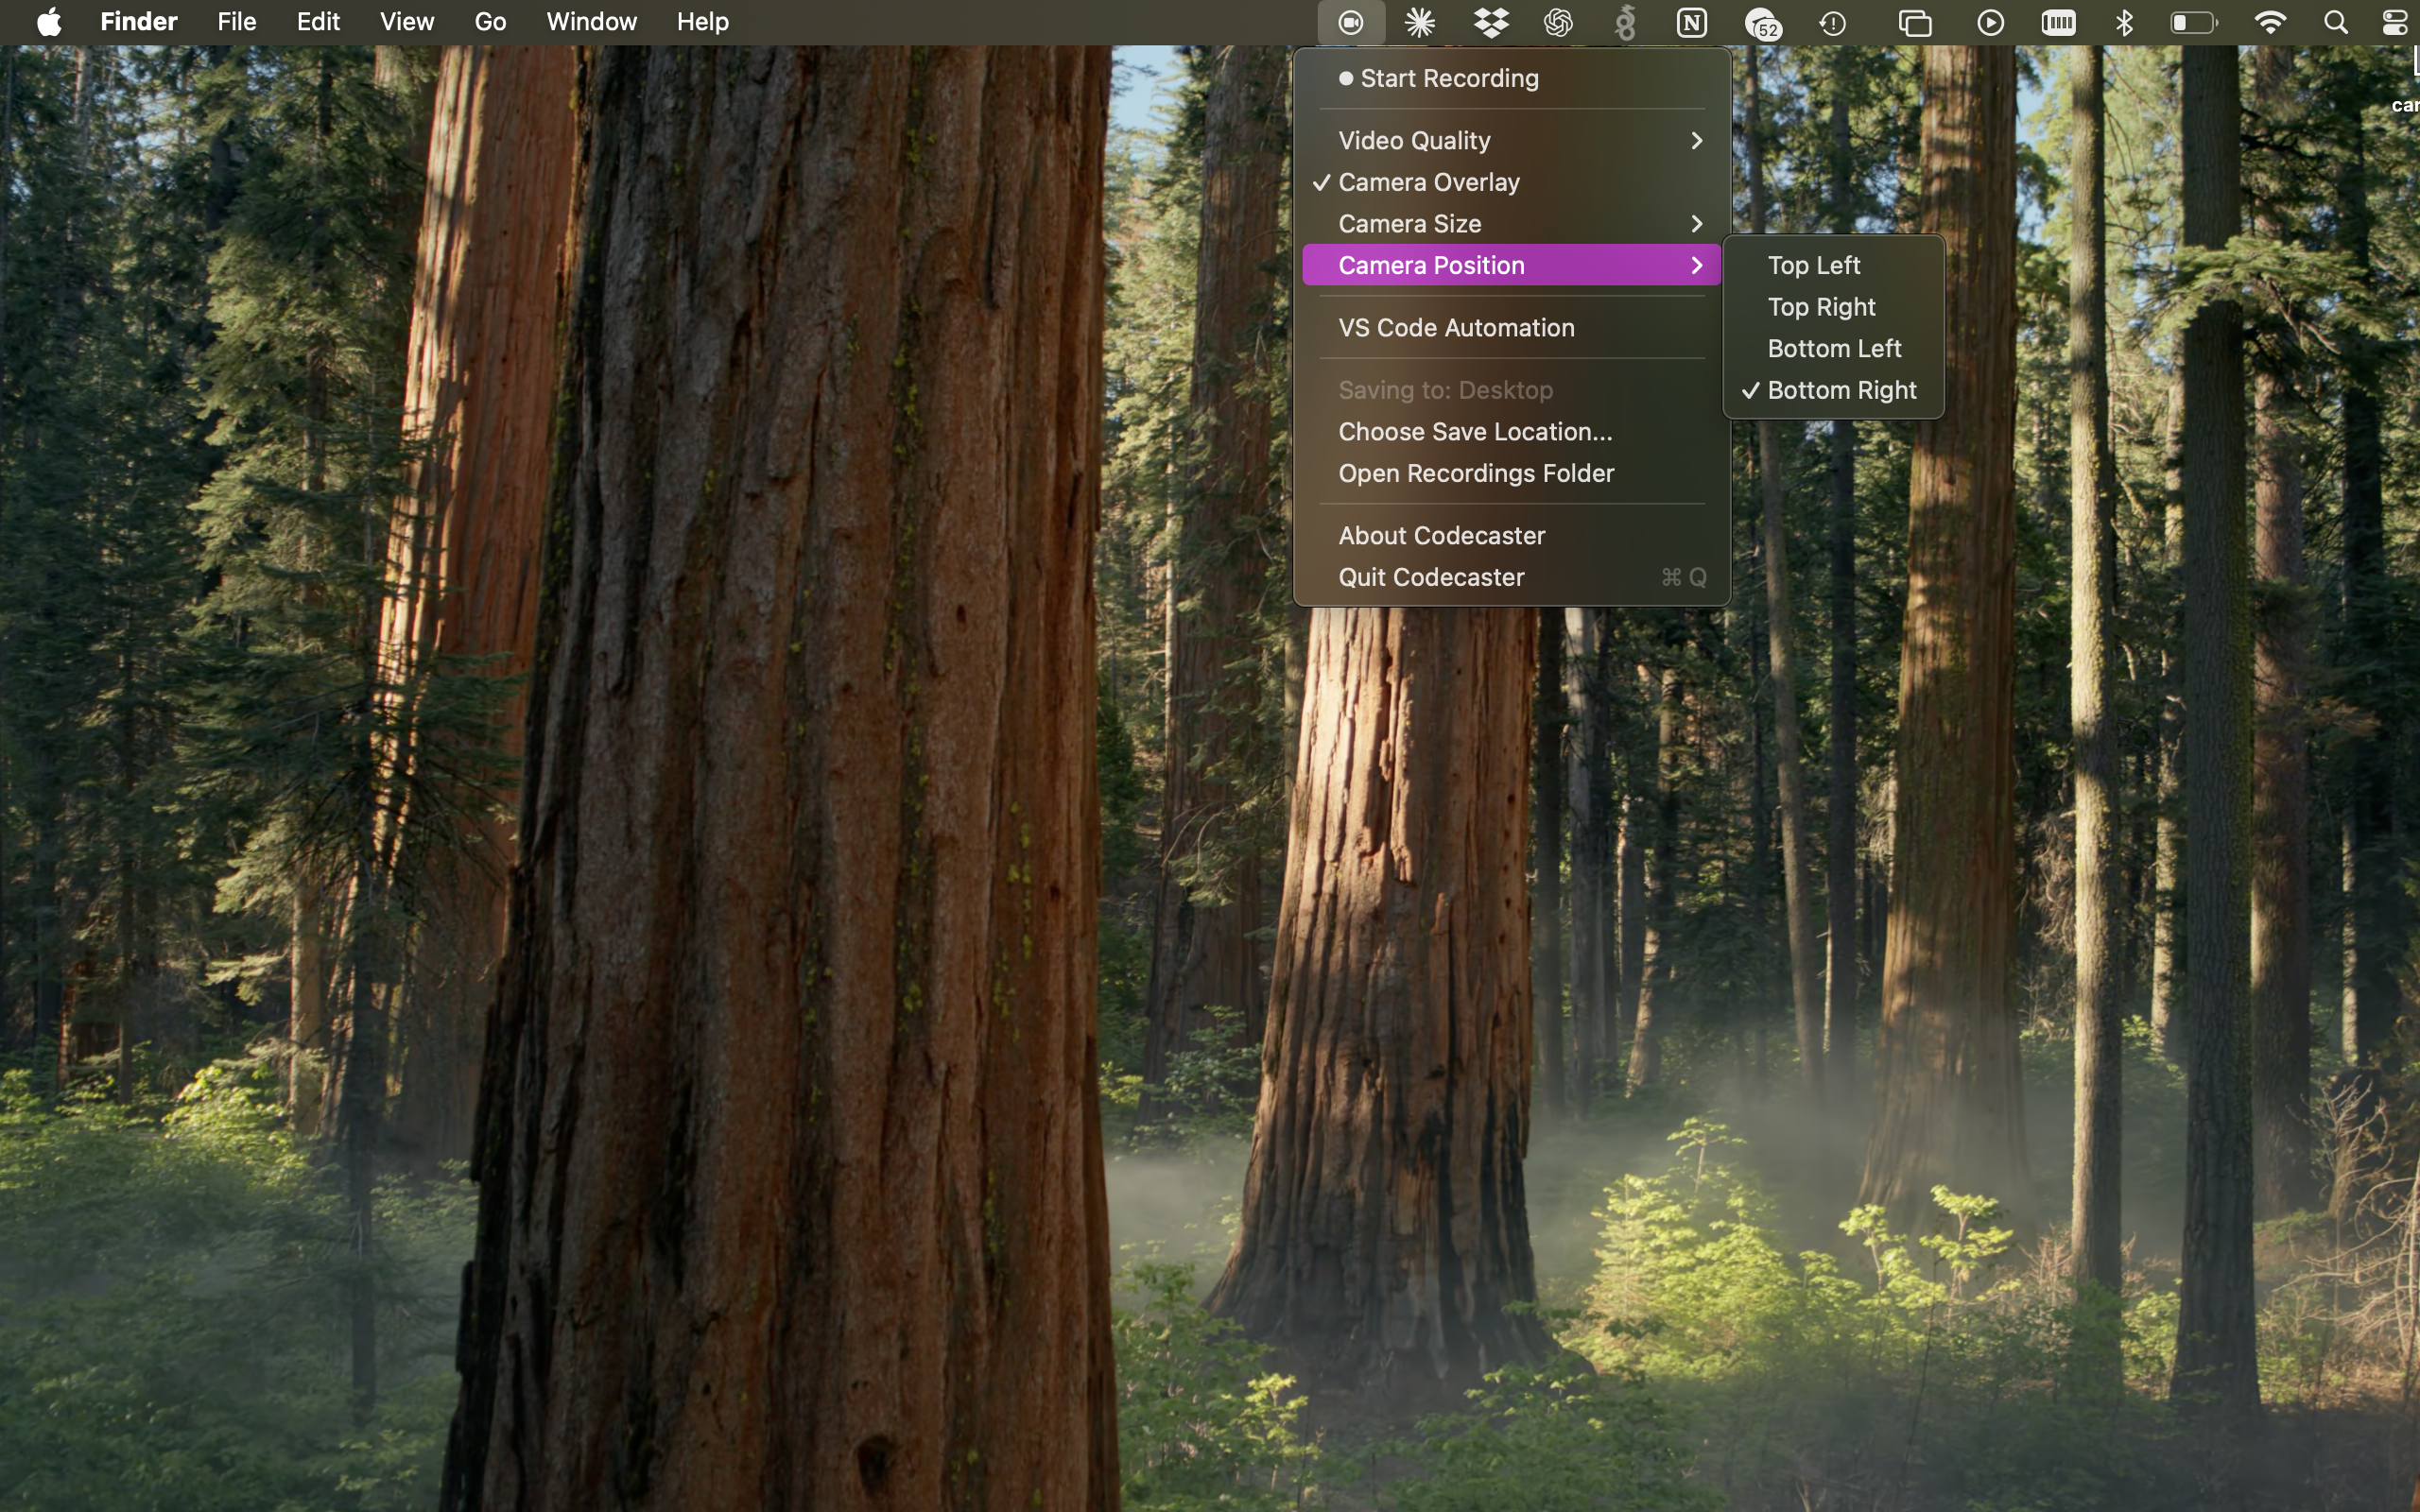The width and height of the screenshot is (2420, 1512).
Task: Open the Window menu
Action: [591, 21]
